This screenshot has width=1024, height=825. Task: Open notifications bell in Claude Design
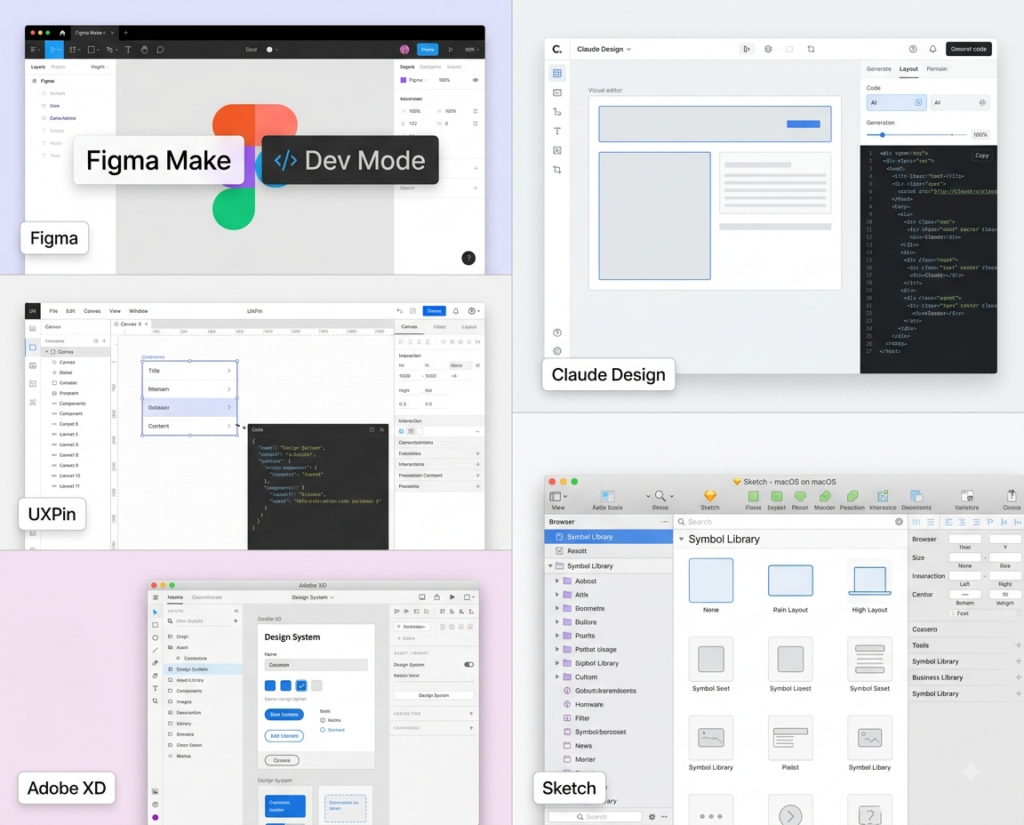tap(933, 49)
